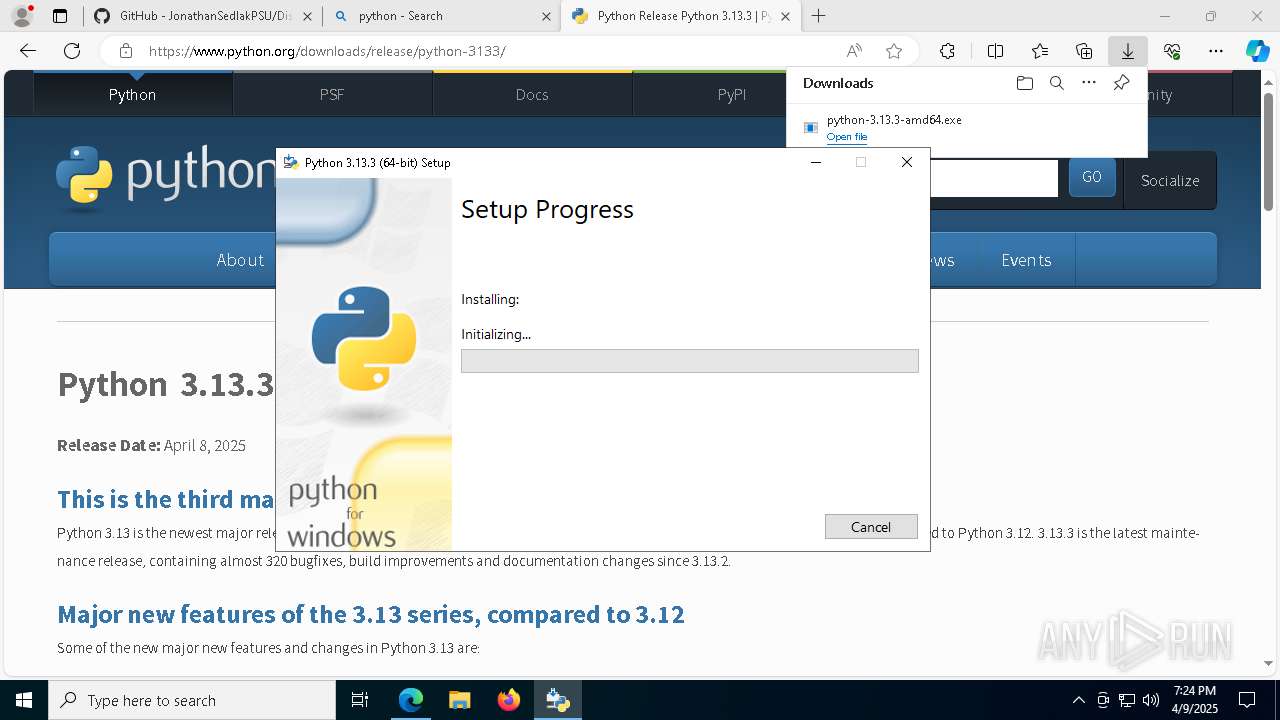Open the volume control tray icon
Image resolution: width=1280 pixels, height=720 pixels.
[1150, 700]
